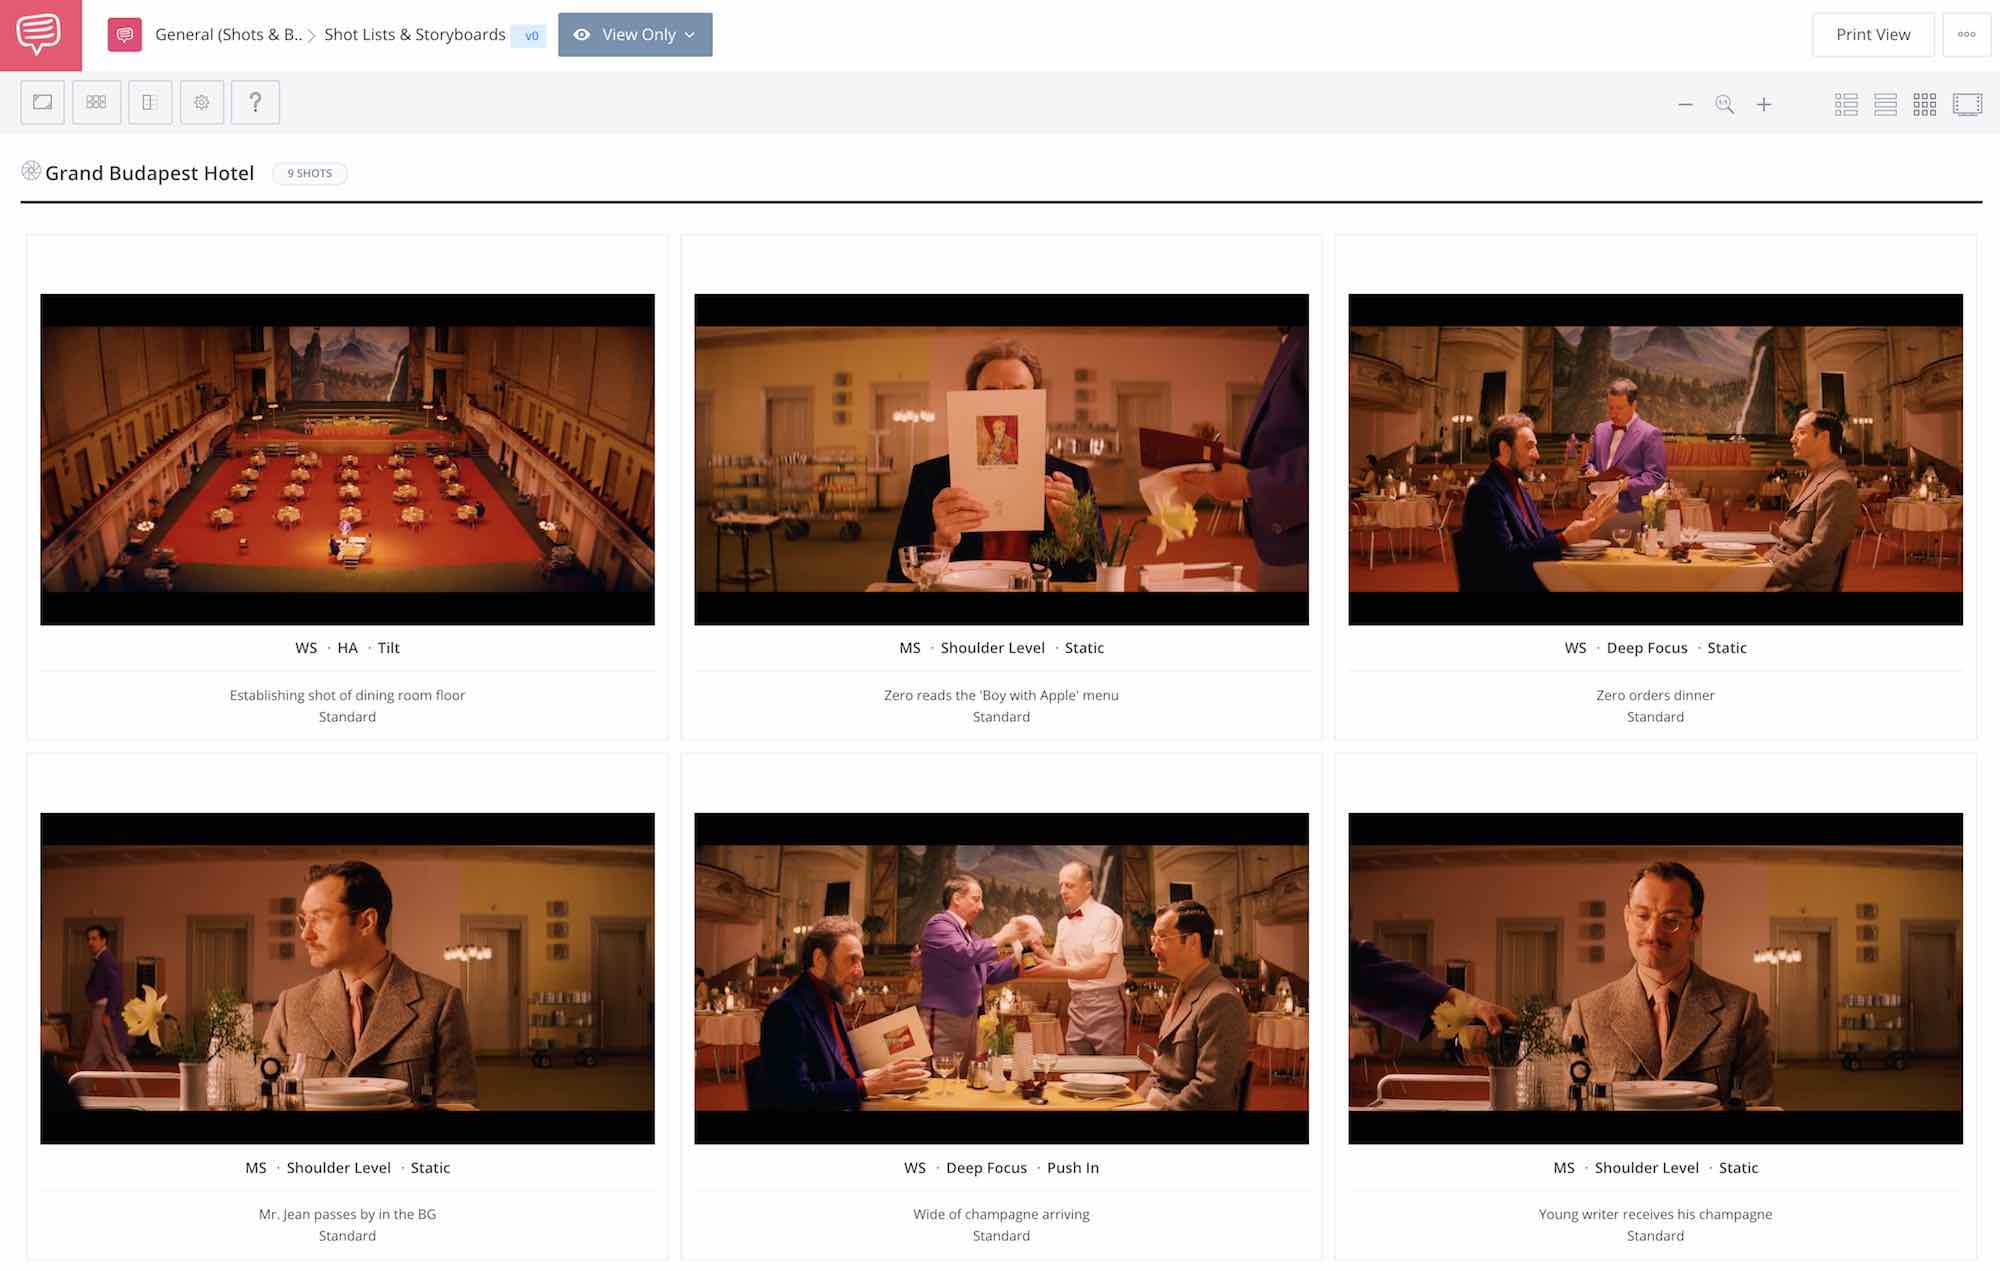Click the Print View button
Screen dimensions: 2000x1271
pos(1873,35)
